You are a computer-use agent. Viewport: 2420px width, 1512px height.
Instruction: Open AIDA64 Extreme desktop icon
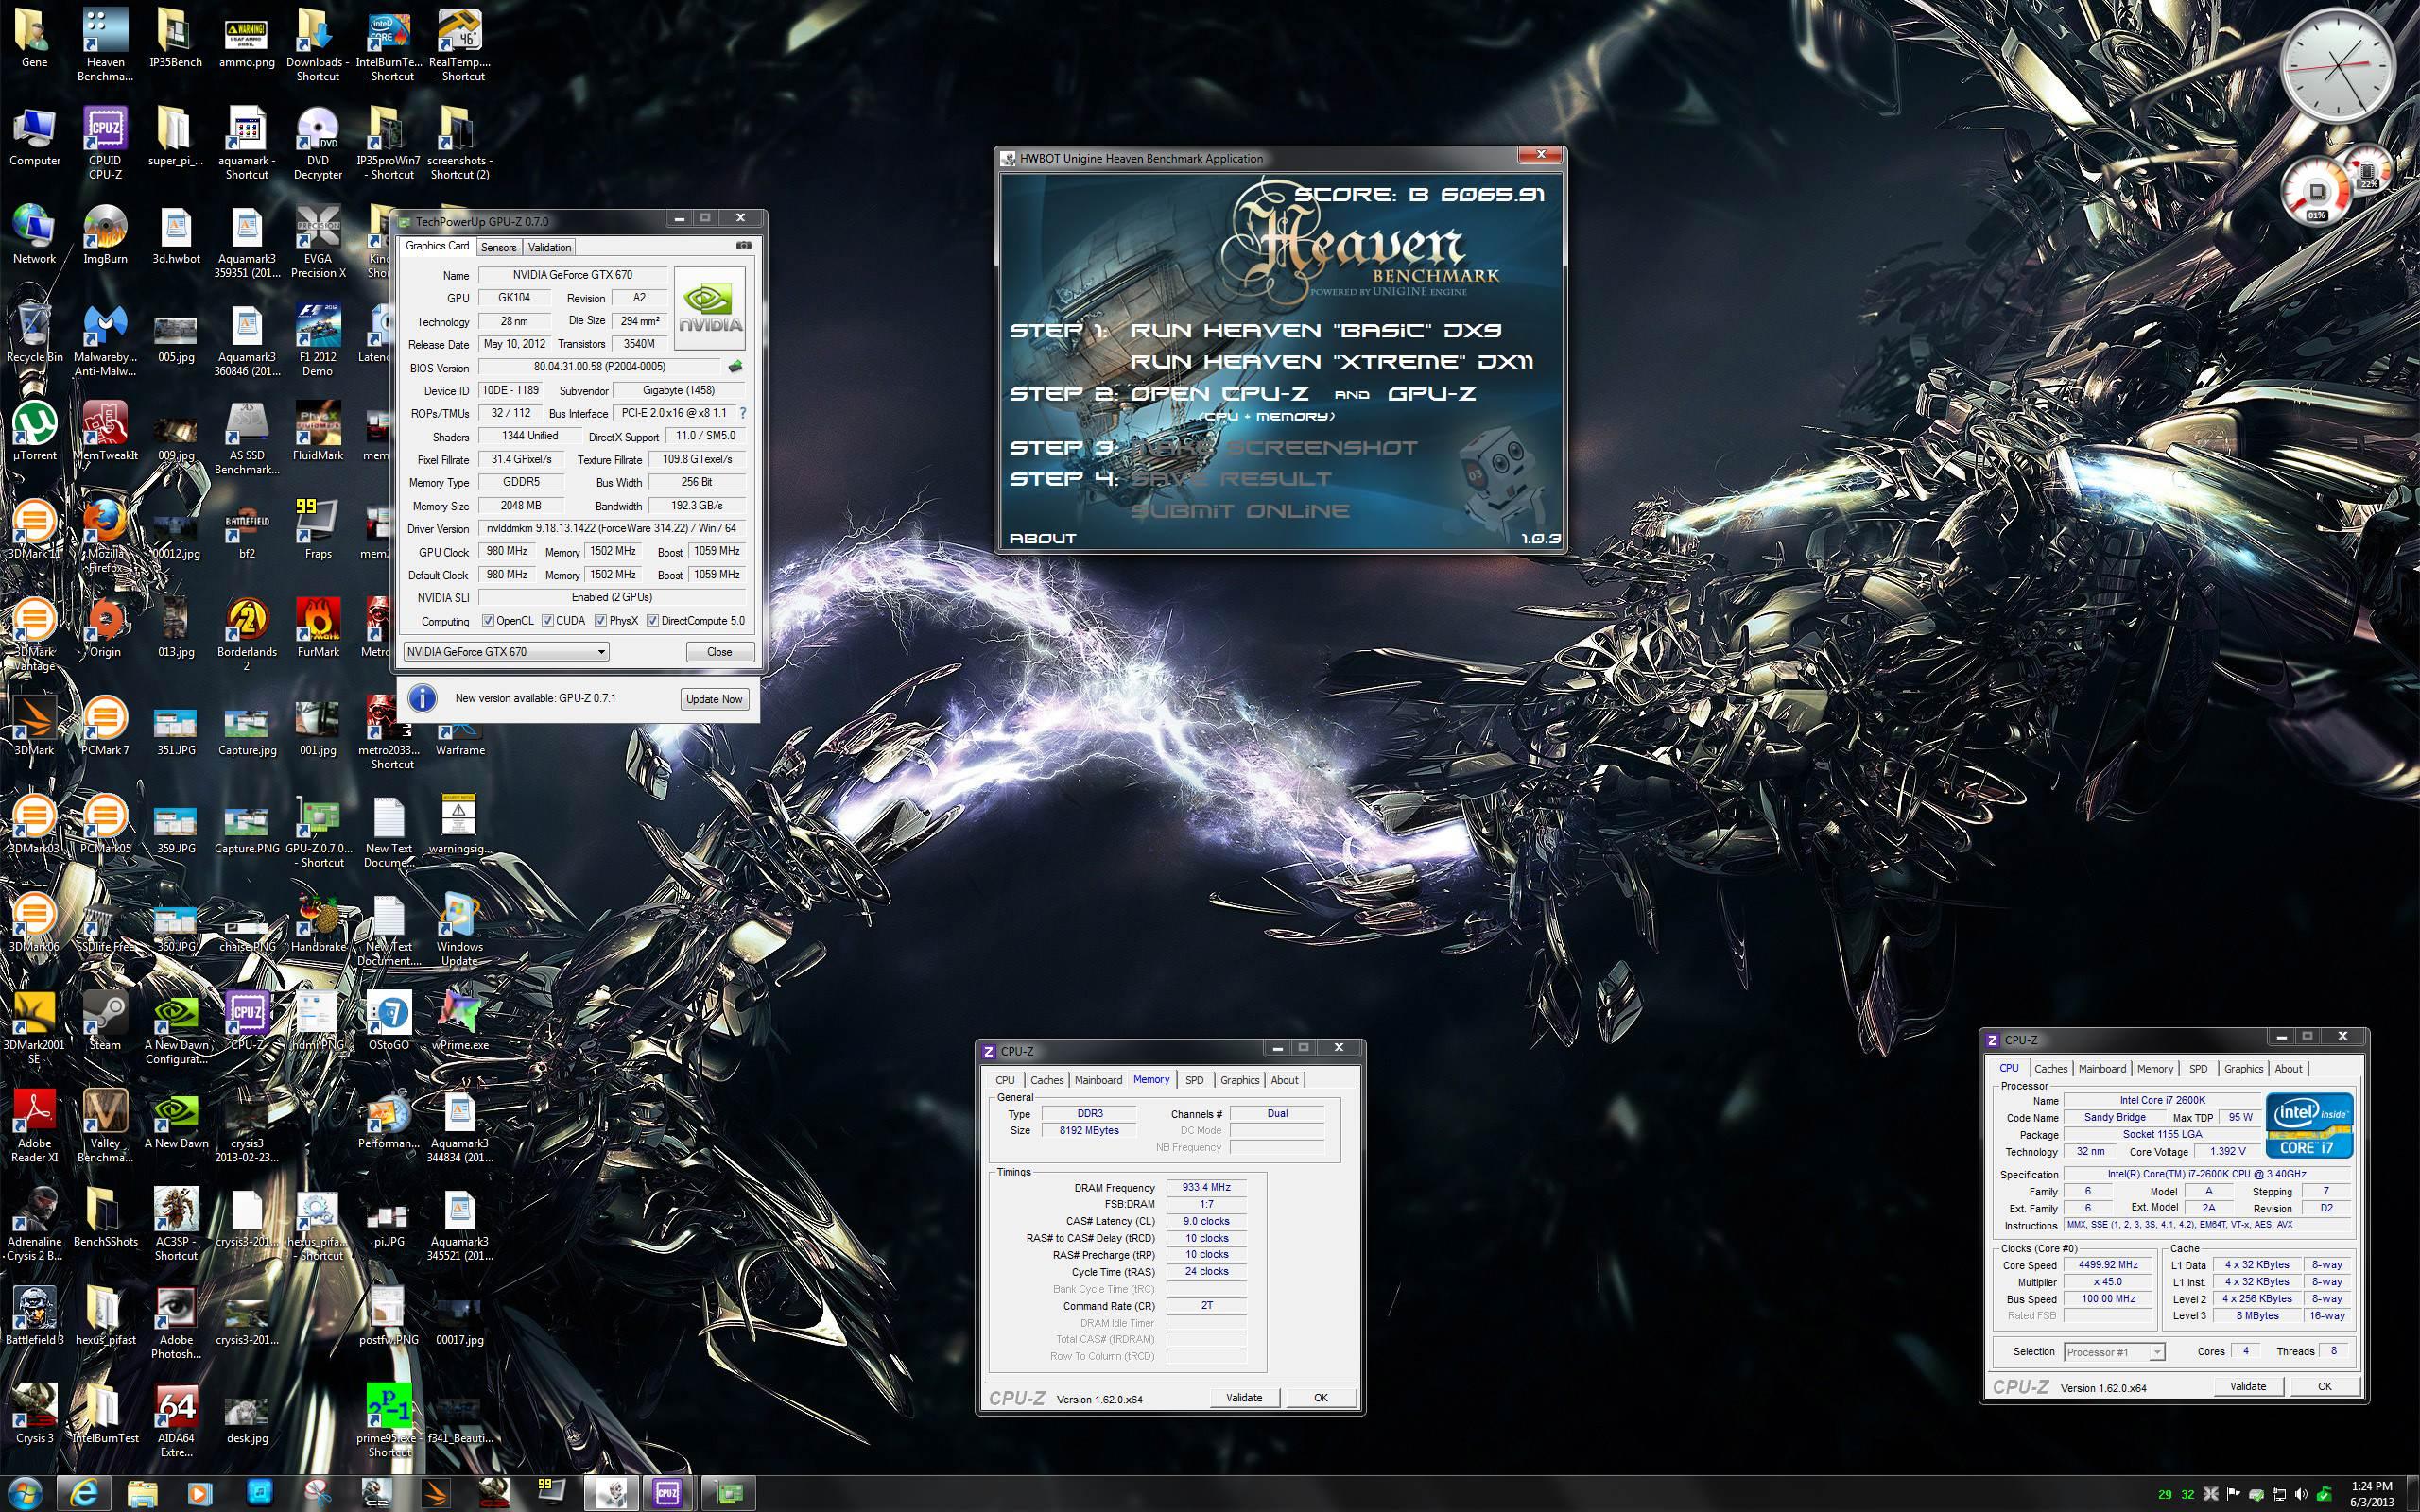pos(176,1422)
